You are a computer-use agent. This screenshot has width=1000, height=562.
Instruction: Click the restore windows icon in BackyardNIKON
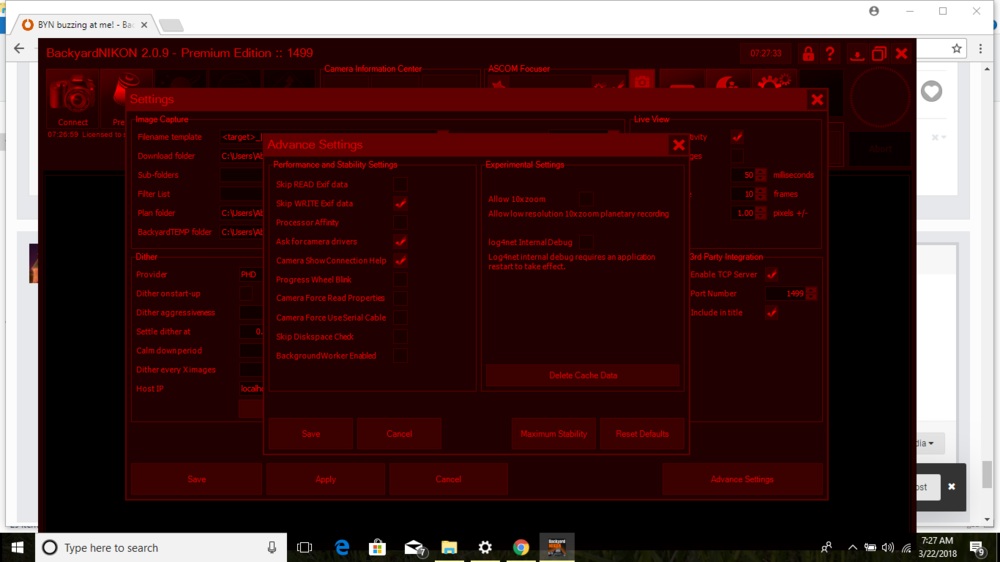pos(879,54)
